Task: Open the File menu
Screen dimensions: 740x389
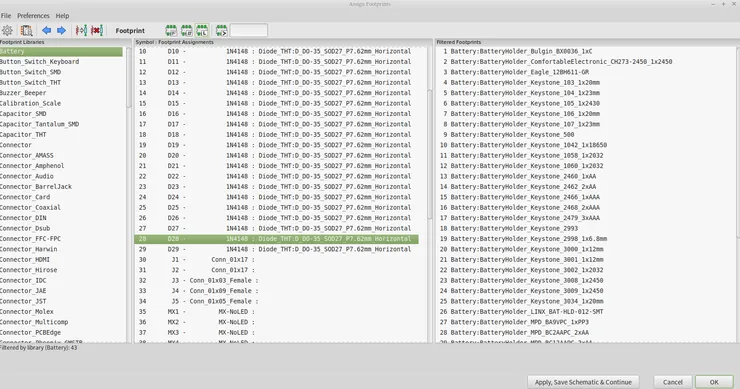Action: tap(6, 16)
